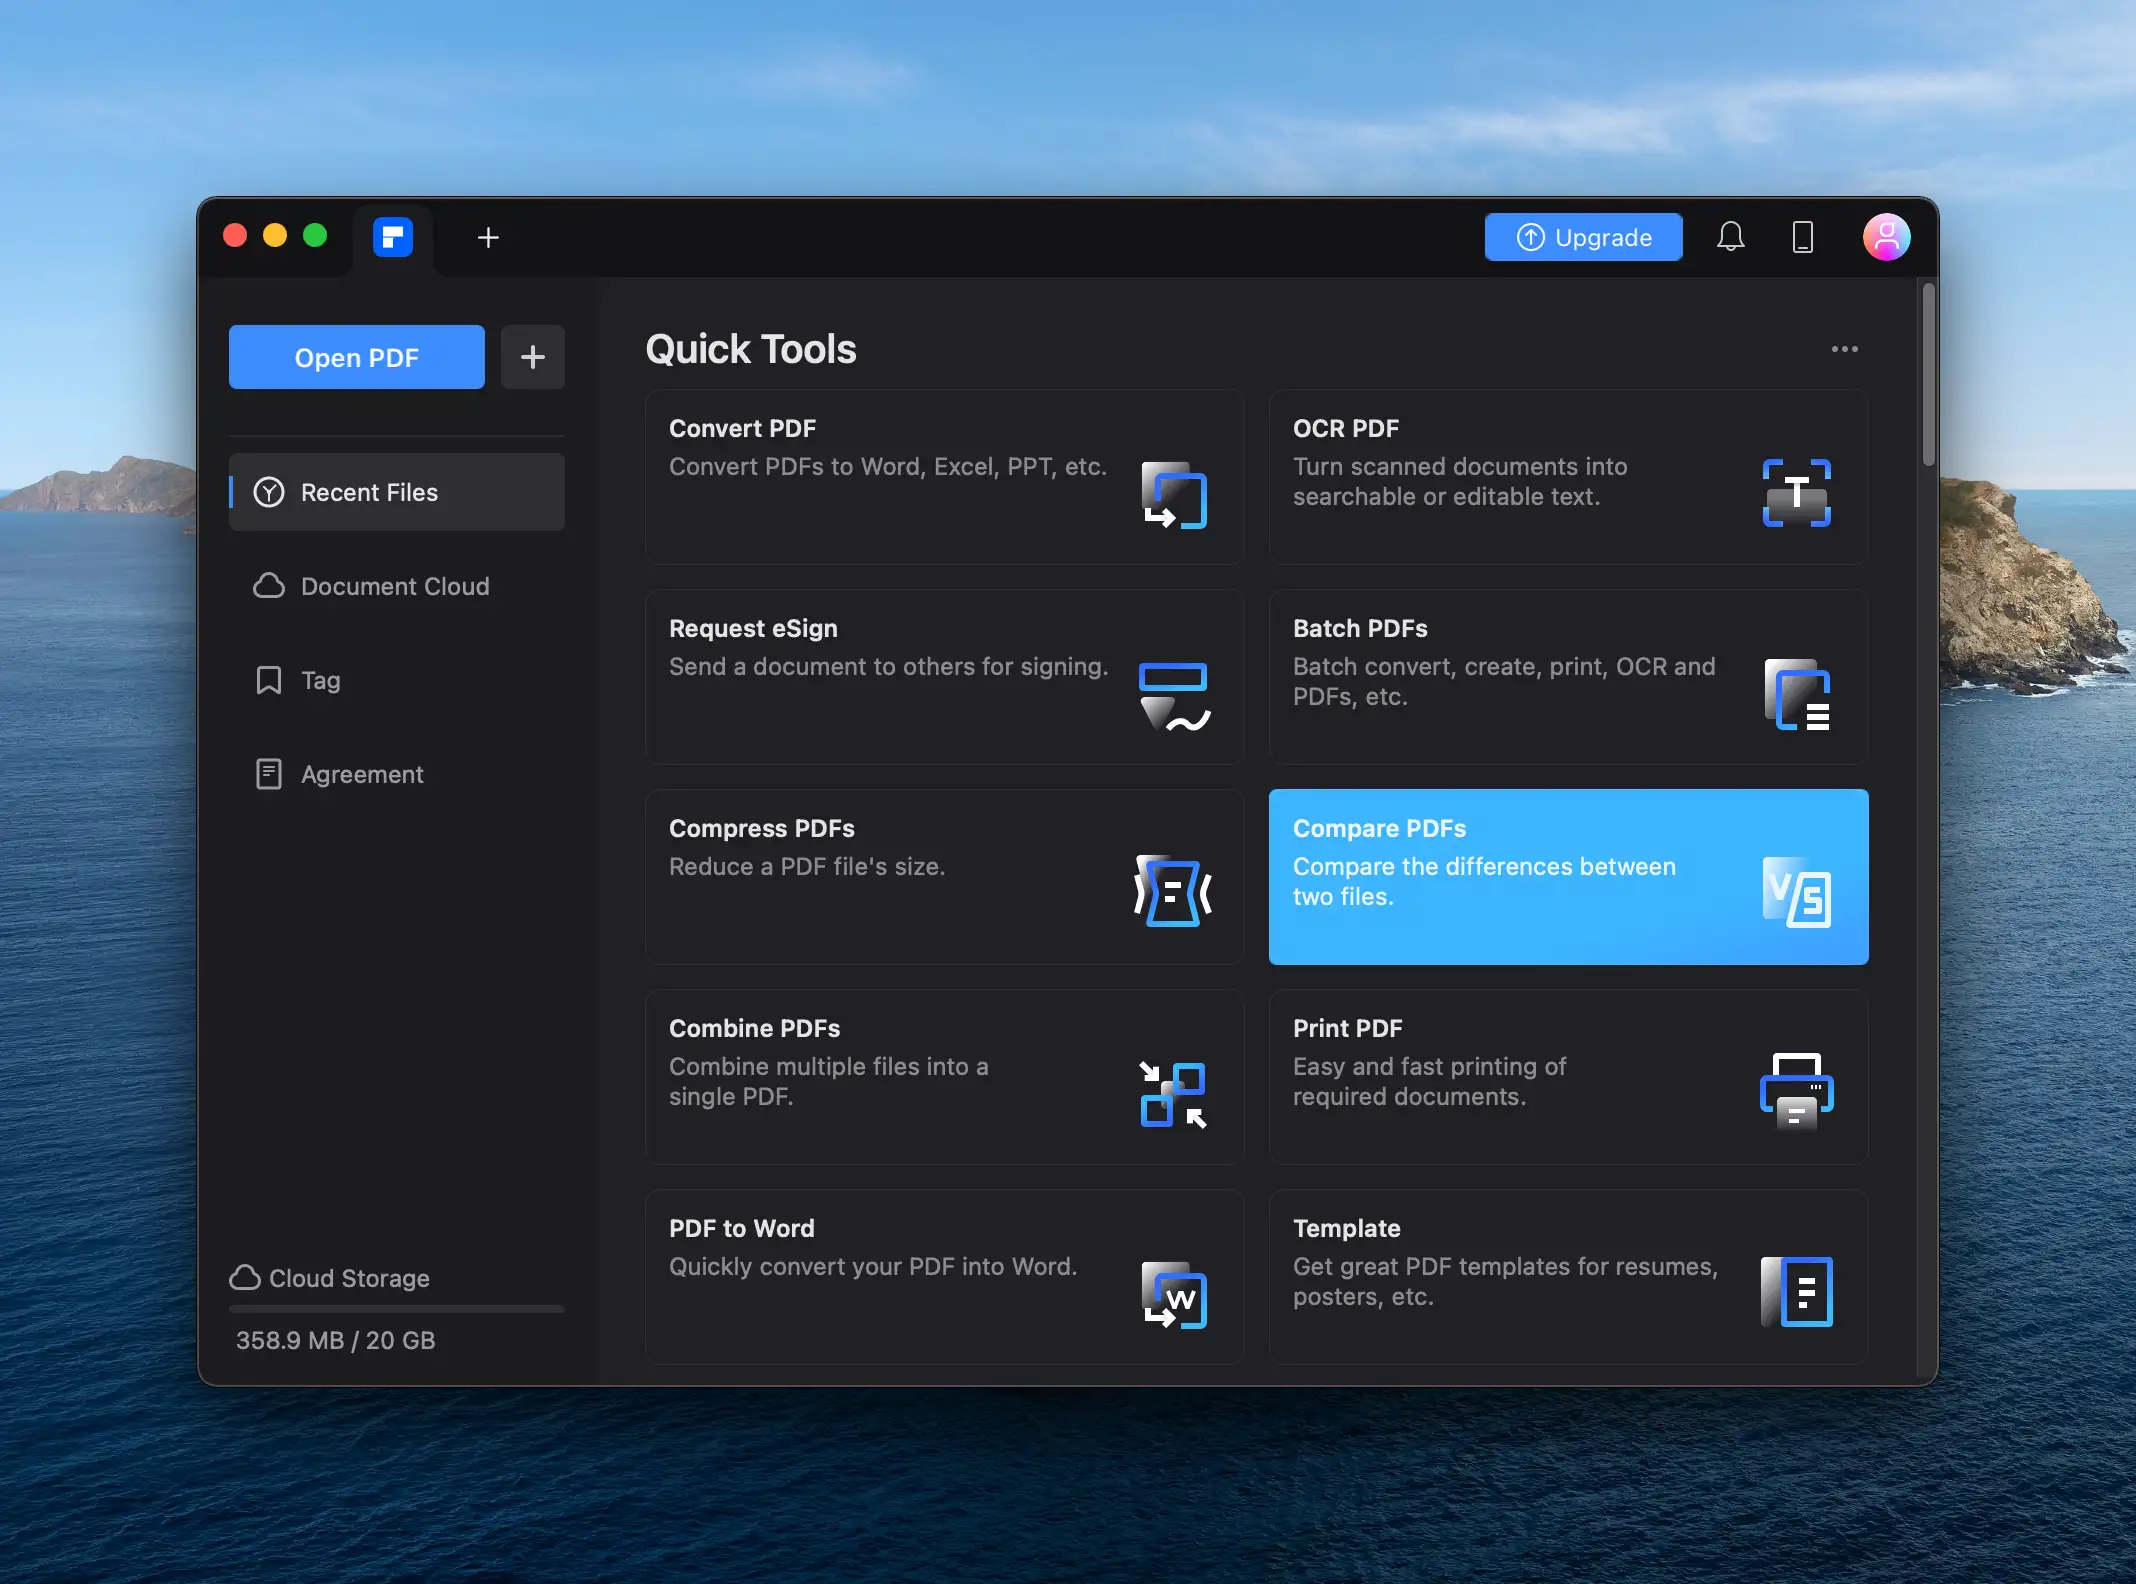
Task: Open the highlighted Compare PDFs card
Action: 1568,877
